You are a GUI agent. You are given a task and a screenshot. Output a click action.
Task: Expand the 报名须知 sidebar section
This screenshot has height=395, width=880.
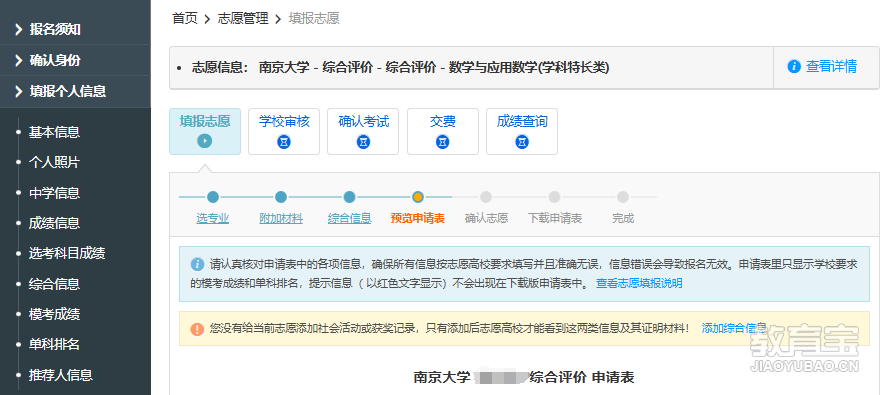pos(75,29)
